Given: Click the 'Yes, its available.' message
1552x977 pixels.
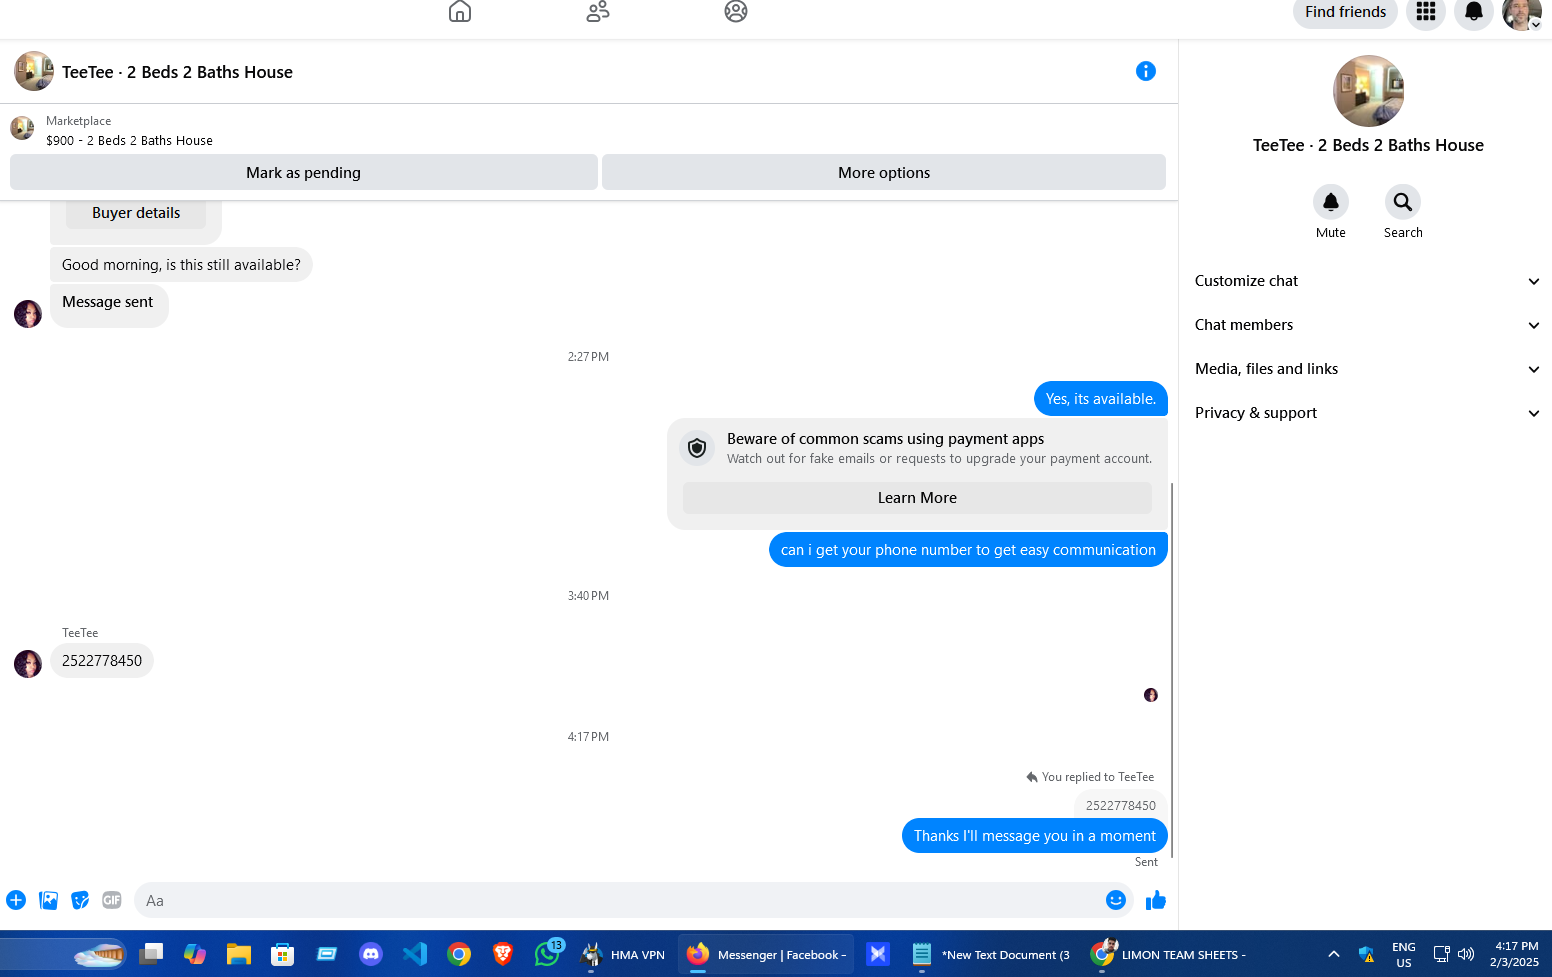Looking at the screenshot, I should [1101, 399].
